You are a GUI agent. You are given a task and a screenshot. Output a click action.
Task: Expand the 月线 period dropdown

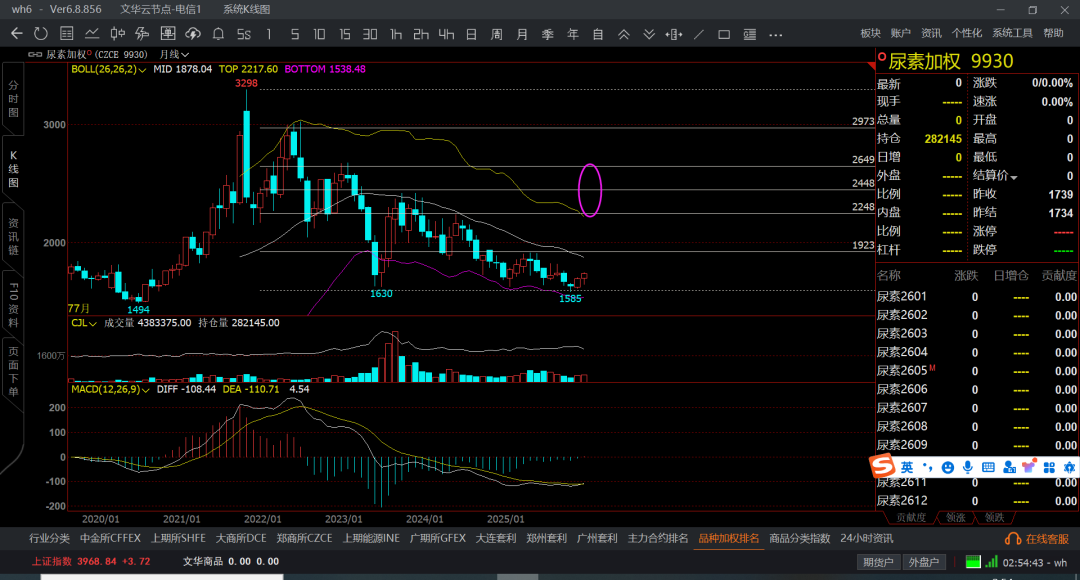186,54
